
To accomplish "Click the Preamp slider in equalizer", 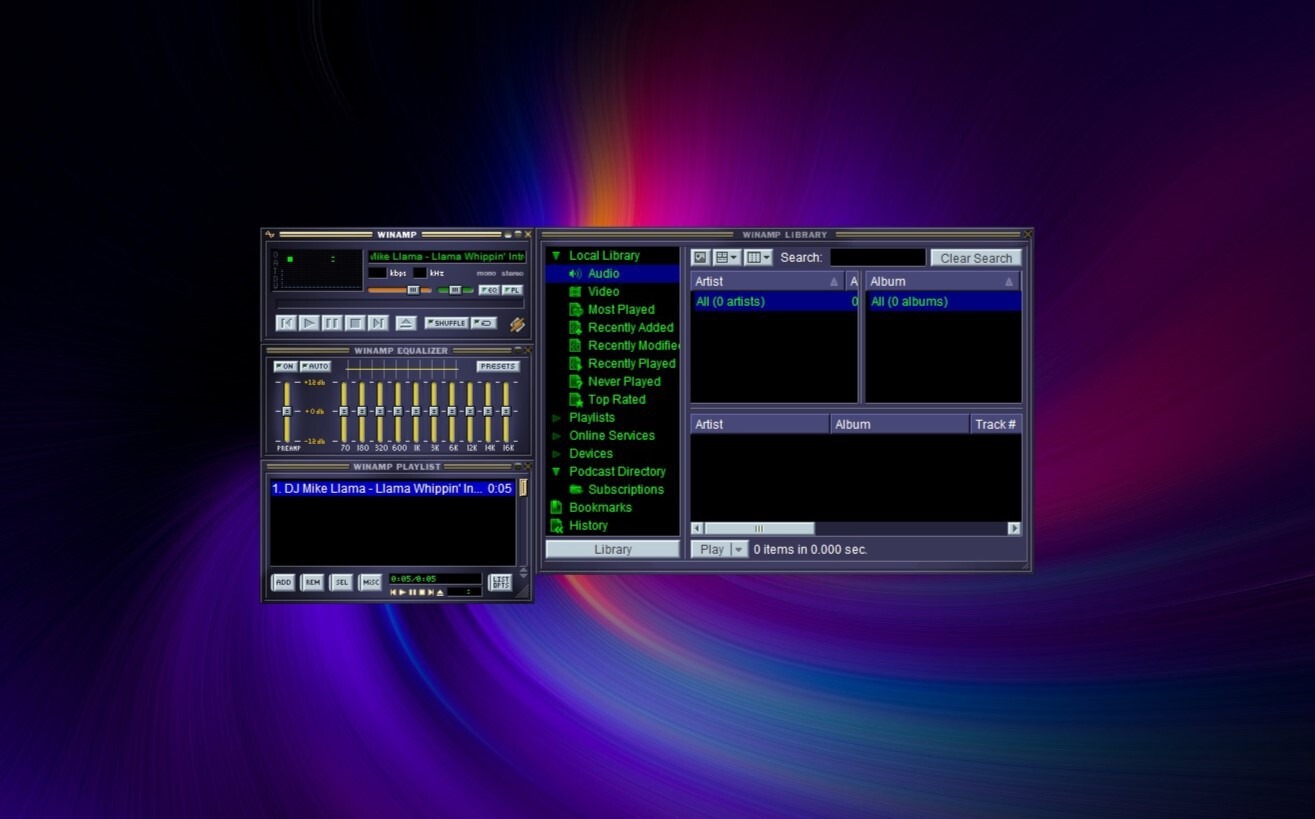I will tap(286, 411).
